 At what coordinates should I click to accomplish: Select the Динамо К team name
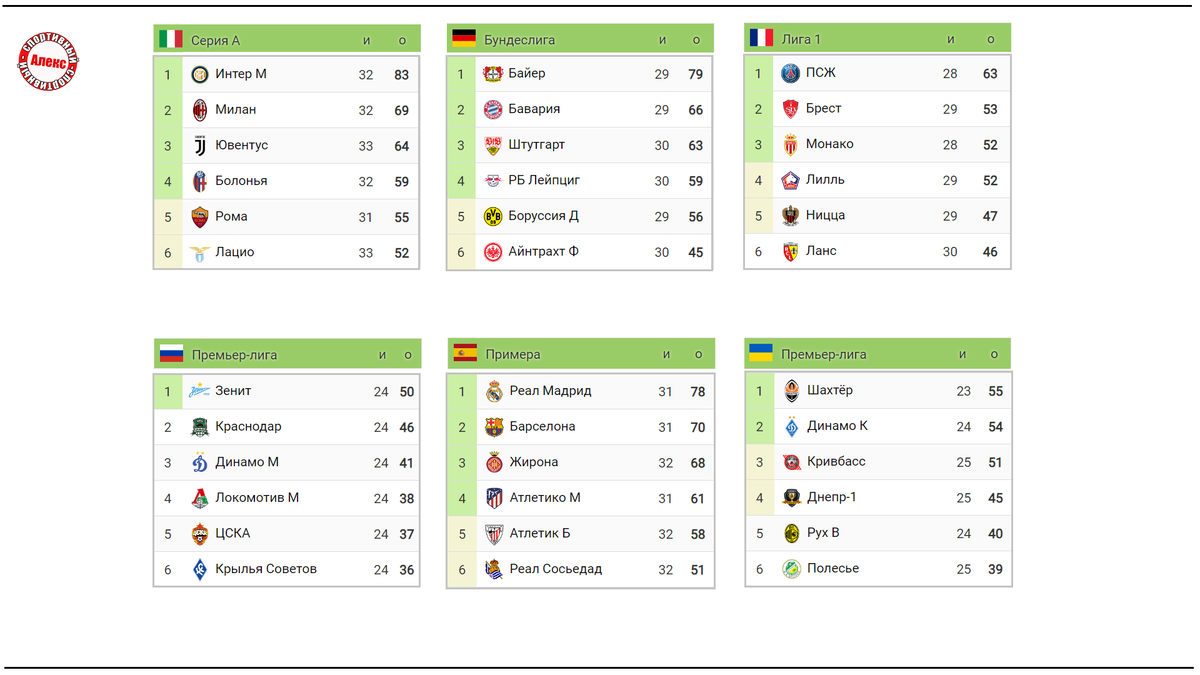coord(838,426)
